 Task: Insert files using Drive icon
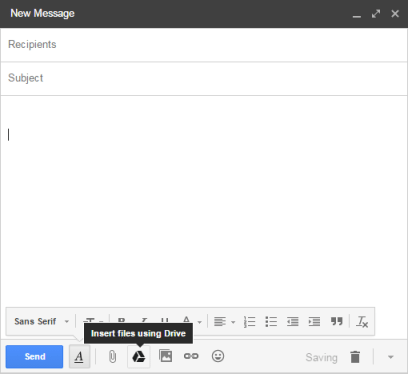pos(139,357)
